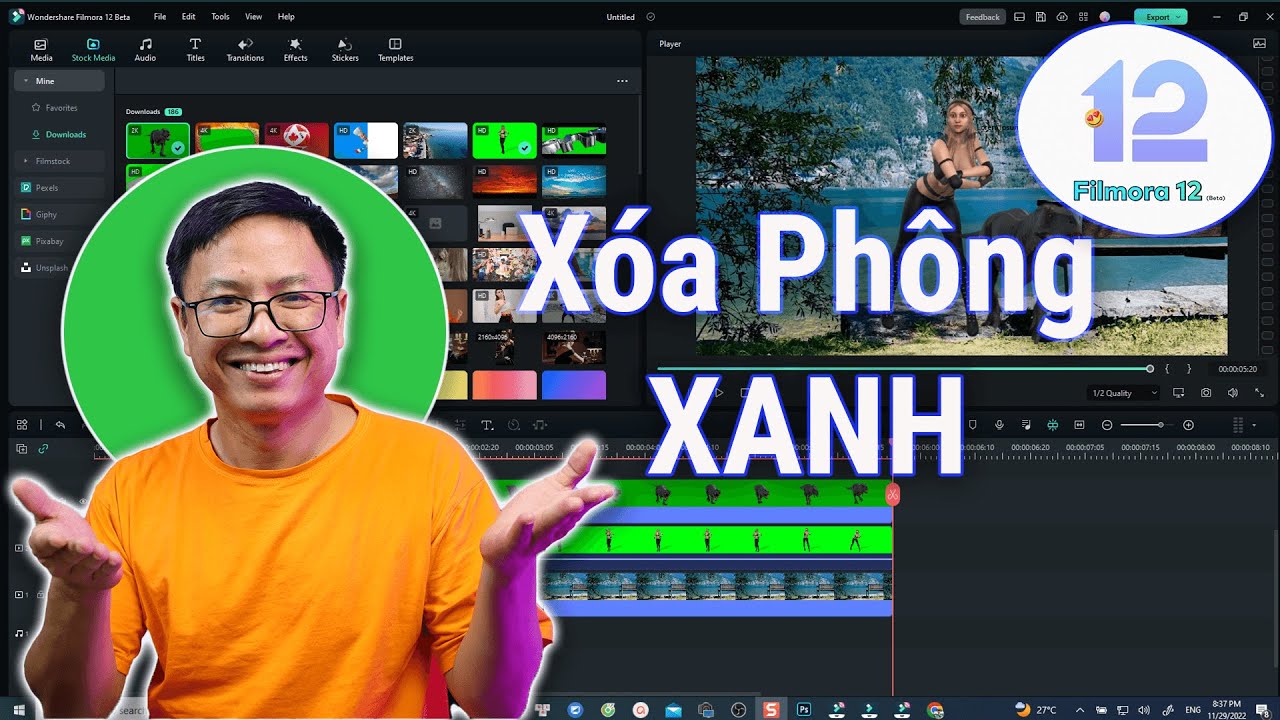Viewport: 1280px width, 720px height.
Task: Open the player display settings dropdown
Action: (x=1178, y=393)
